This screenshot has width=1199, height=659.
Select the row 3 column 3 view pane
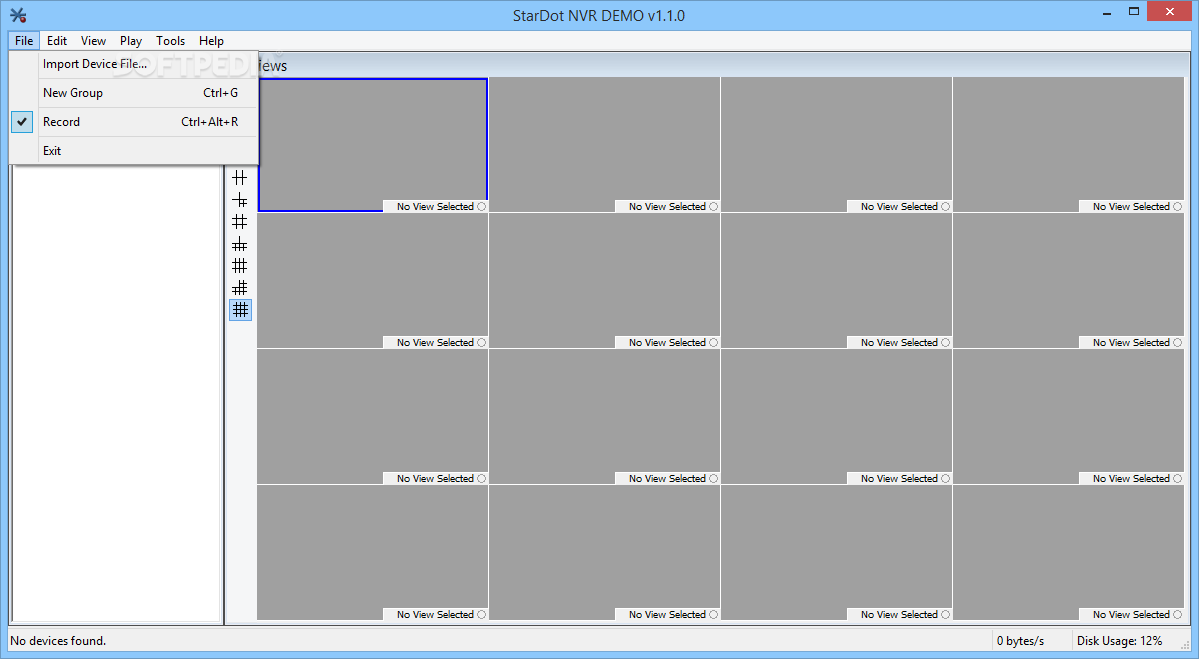[837, 417]
